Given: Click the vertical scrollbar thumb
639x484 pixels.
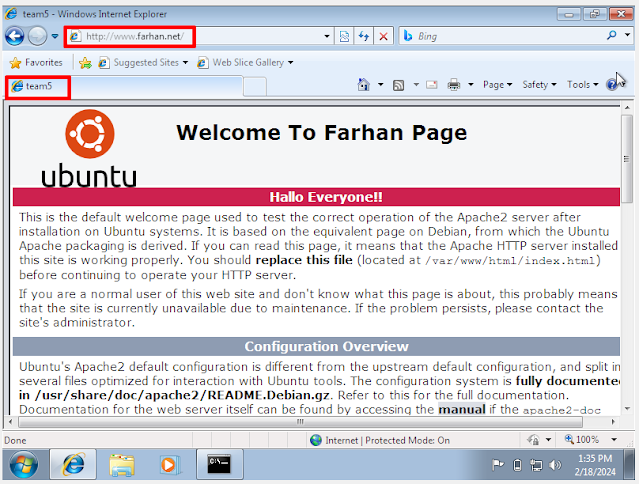Looking at the screenshot, I should 627,159.
